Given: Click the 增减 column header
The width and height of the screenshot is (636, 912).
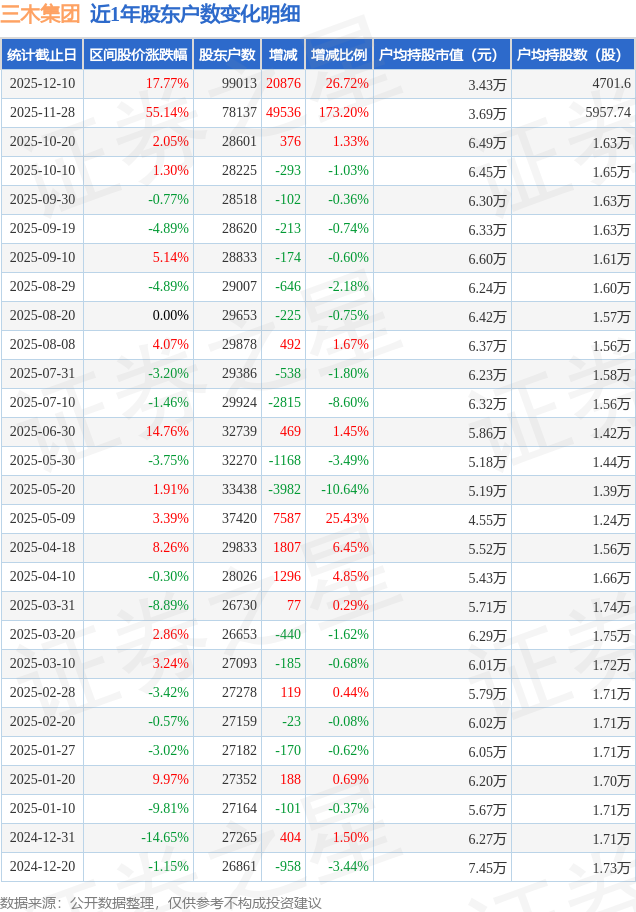Looking at the screenshot, I should pyautogui.click(x=284, y=55).
